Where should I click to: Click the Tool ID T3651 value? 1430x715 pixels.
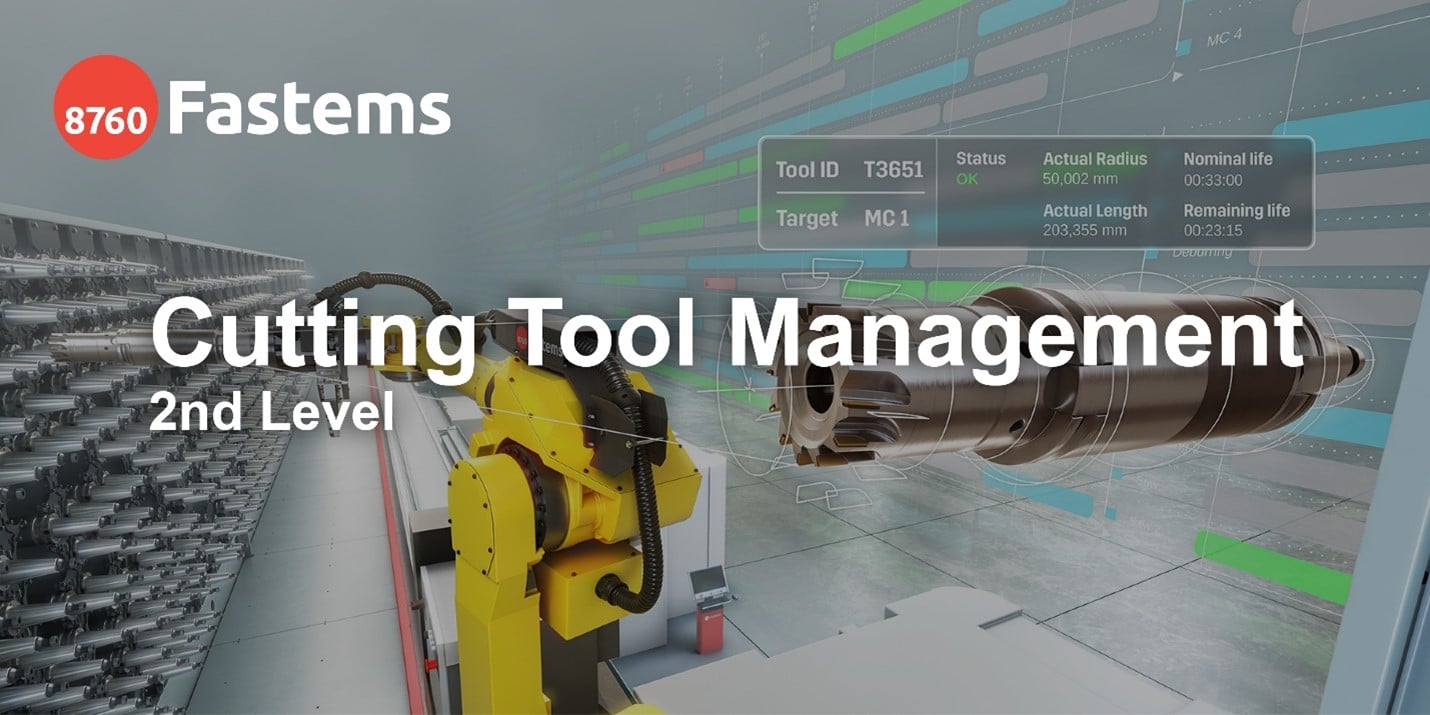click(x=893, y=169)
